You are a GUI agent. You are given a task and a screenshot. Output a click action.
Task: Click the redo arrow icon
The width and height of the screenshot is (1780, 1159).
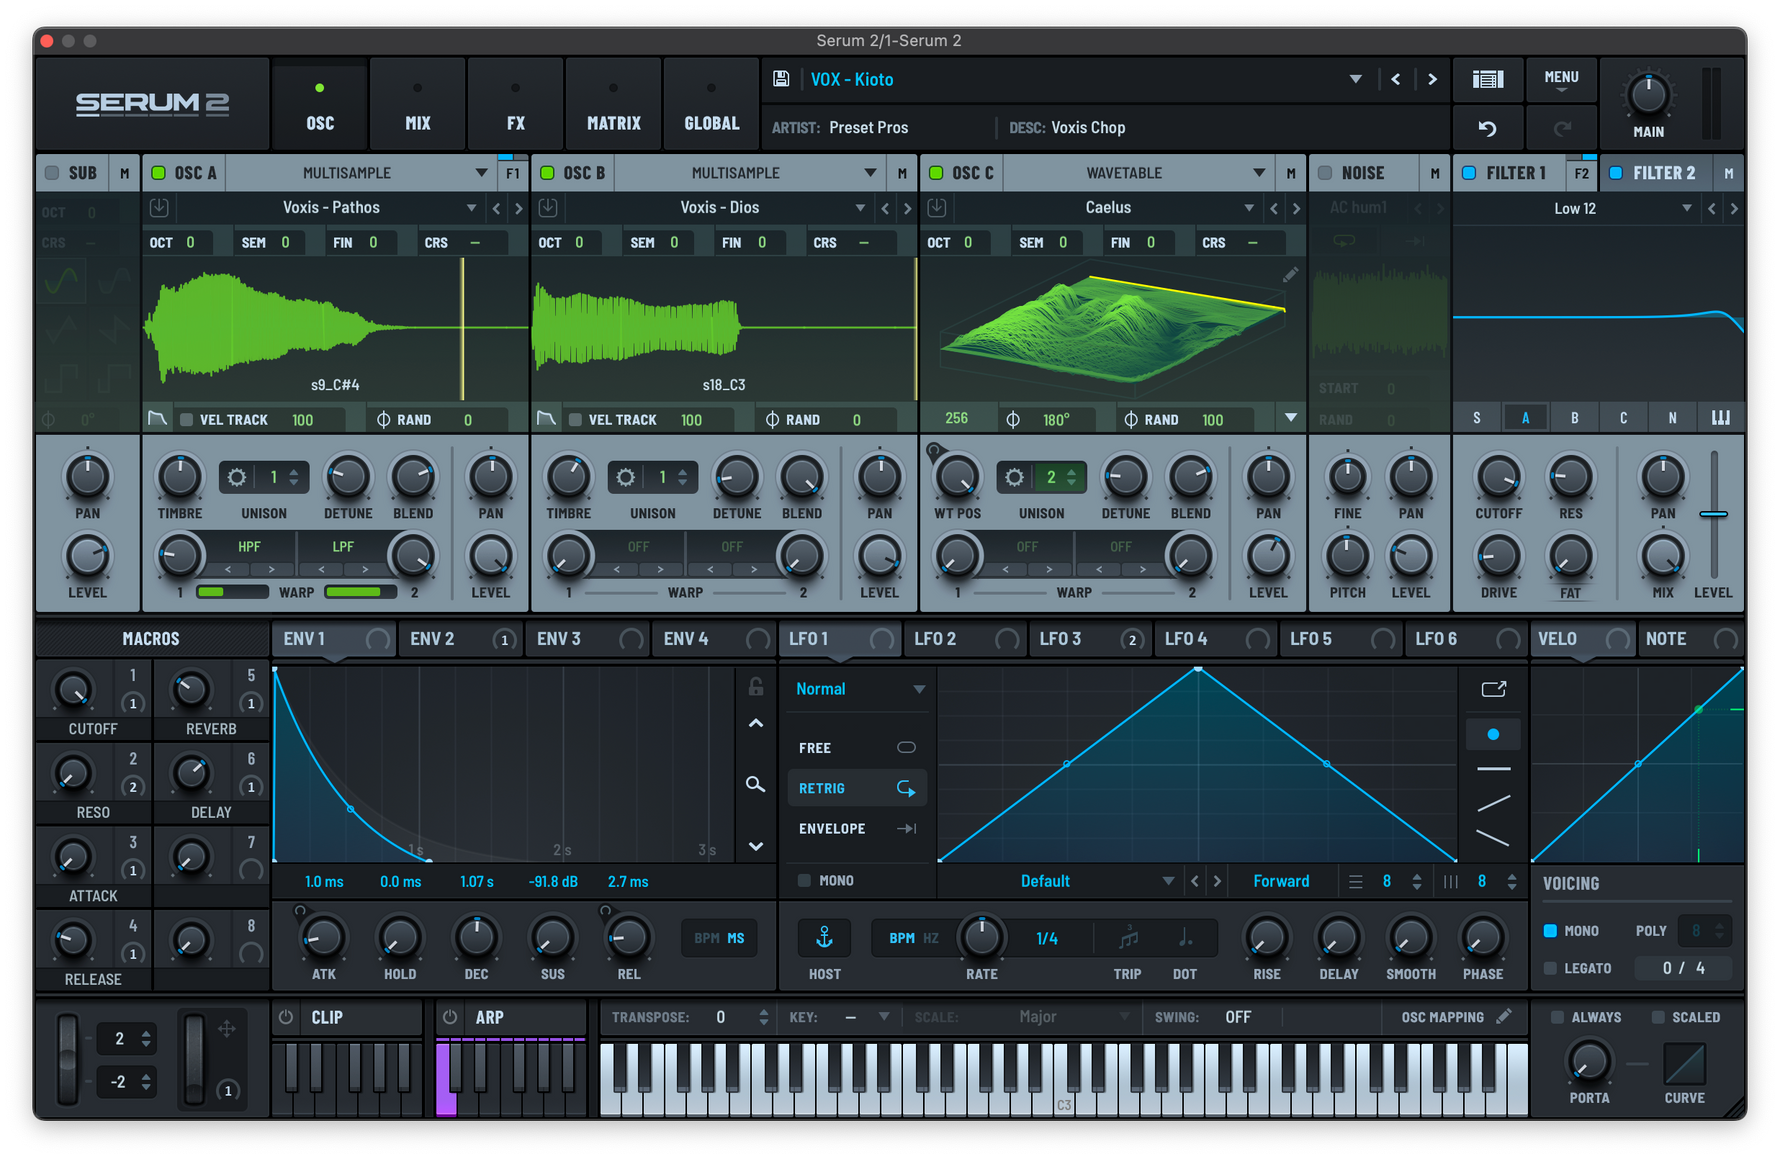tap(1562, 128)
